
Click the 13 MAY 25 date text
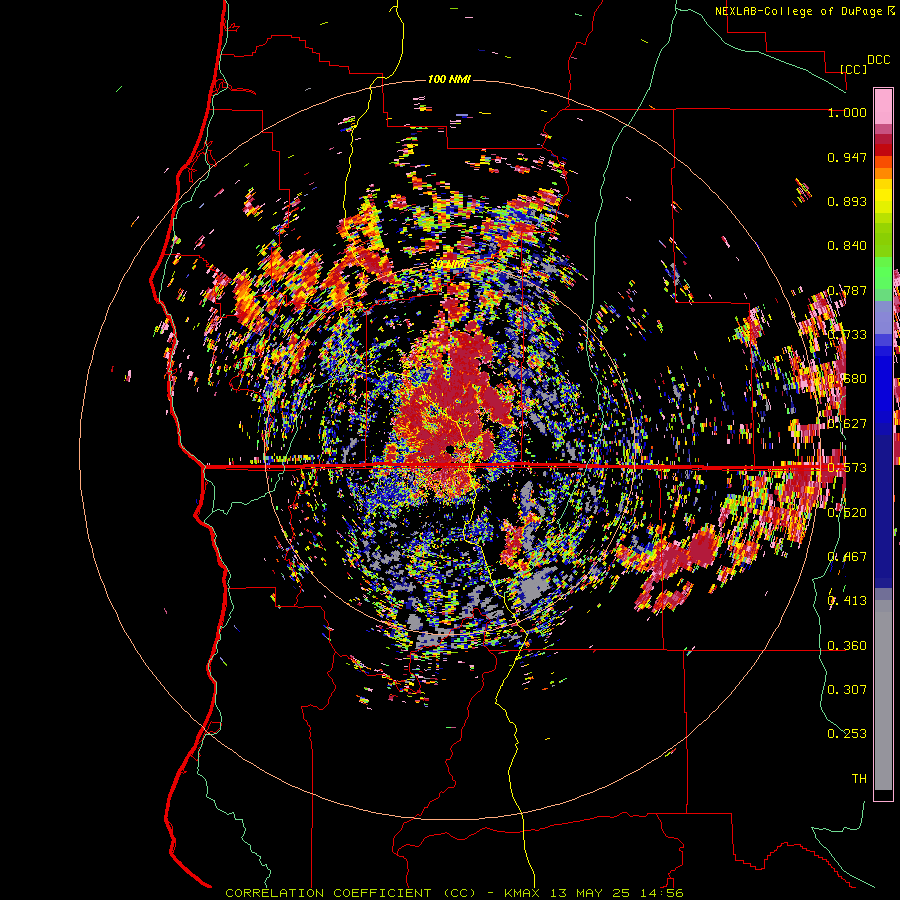coord(590,893)
